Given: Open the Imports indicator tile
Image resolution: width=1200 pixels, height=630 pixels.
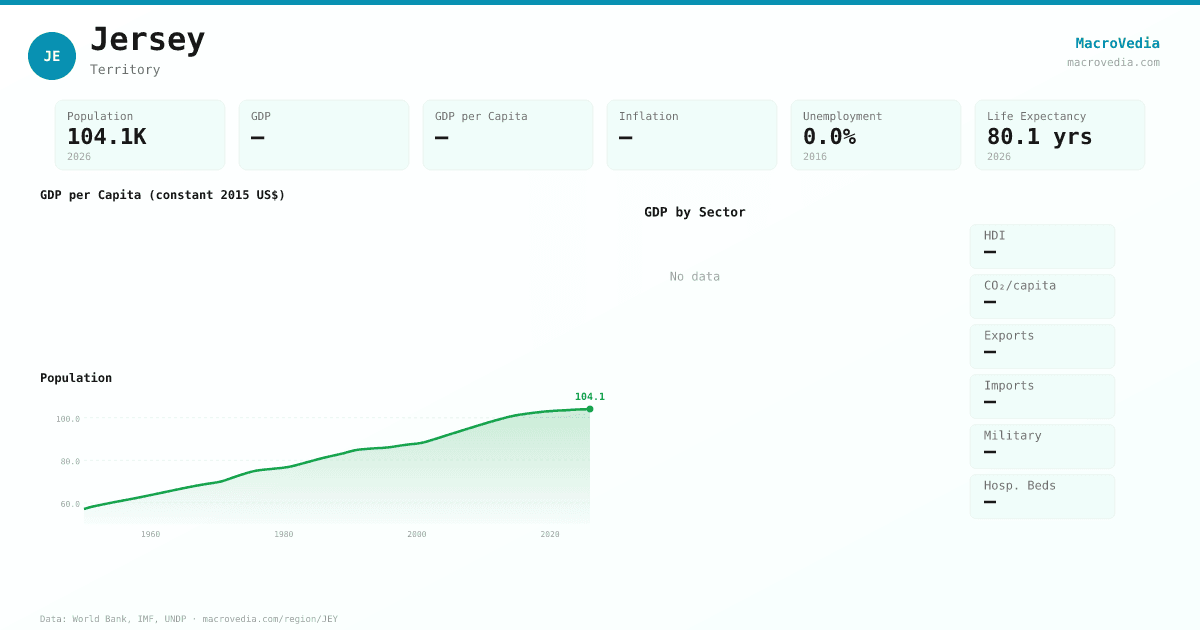Looking at the screenshot, I should (1042, 396).
